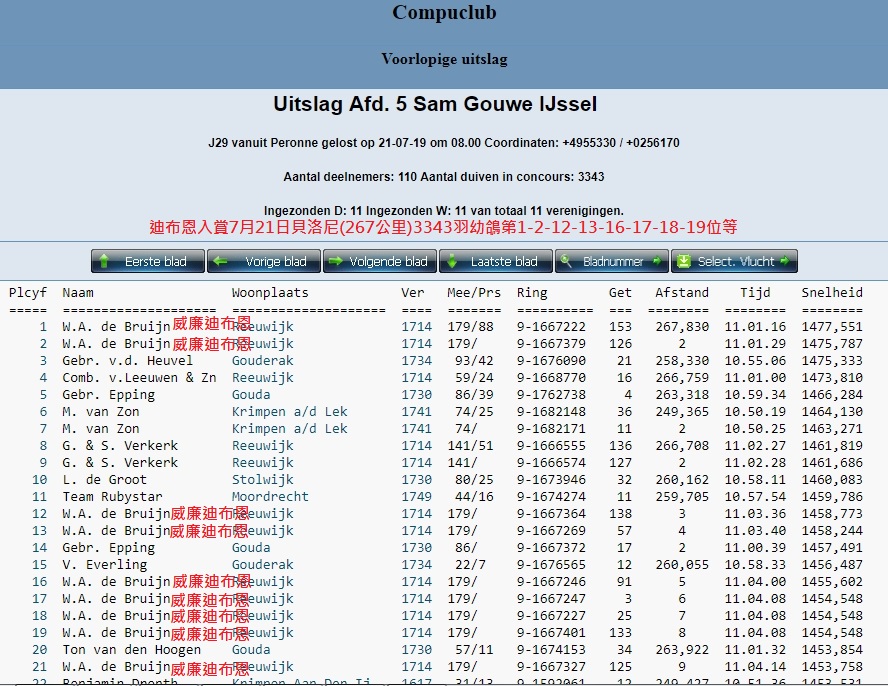The height and width of the screenshot is (686, 888).
Task: Choose a flight with Select. Vlucht
Action: pos(735,261)
